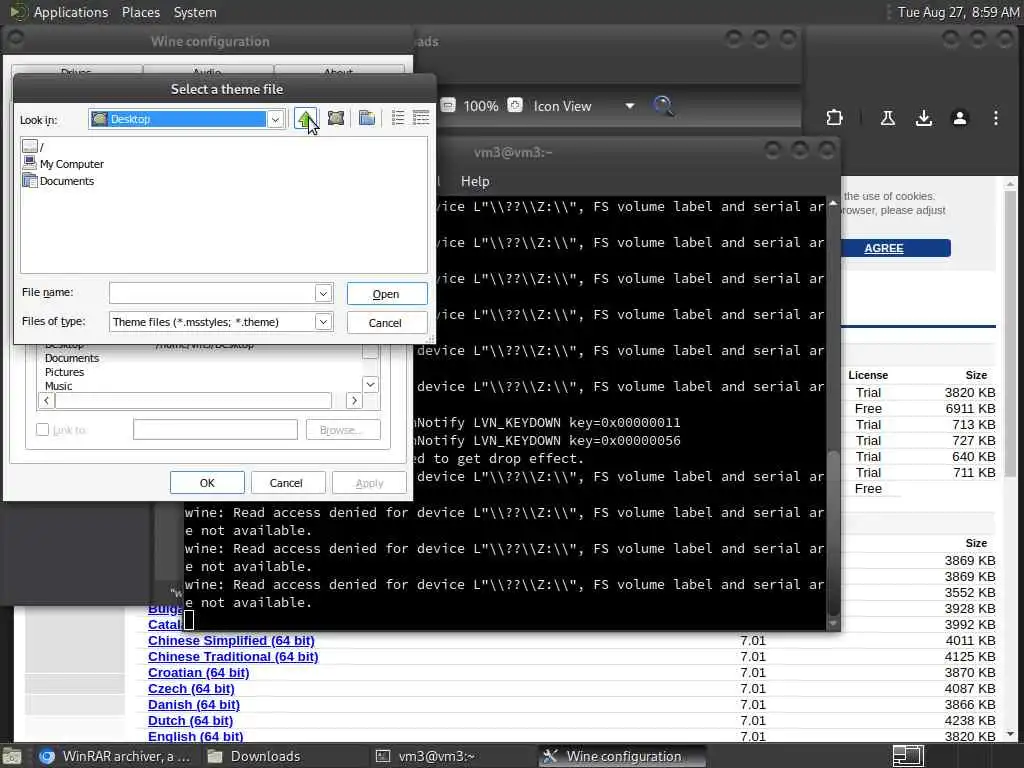Create new folder in theme file dialog

367,118
